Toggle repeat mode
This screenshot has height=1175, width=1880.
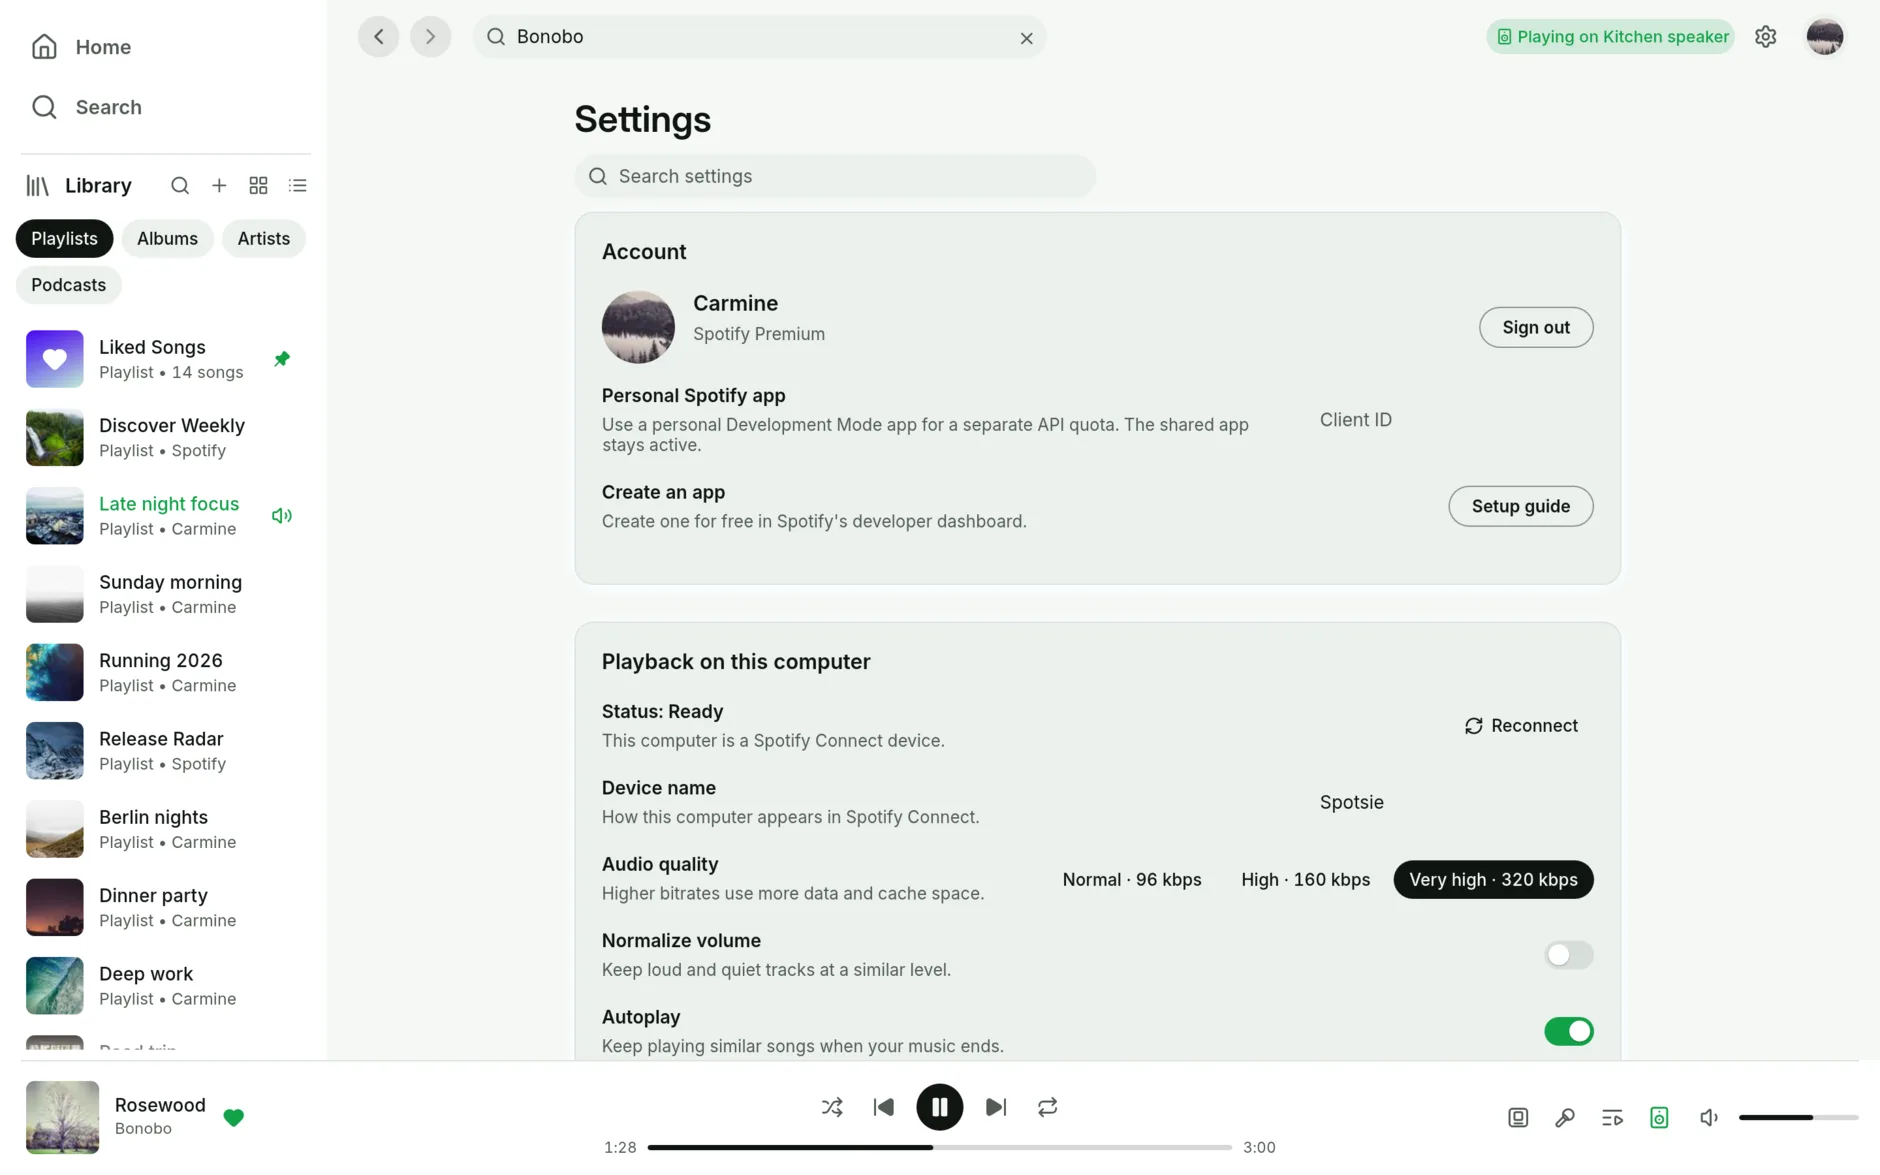point(1047,1107)
